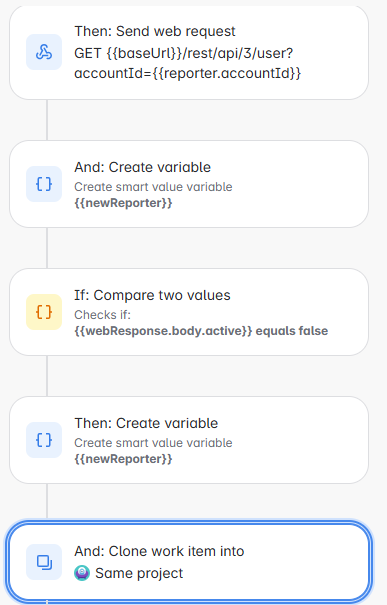The image size is (387, 605).
Task: Click the 'Then: Send web request' title
Action: pyautogui.click(x=155, y=31)
